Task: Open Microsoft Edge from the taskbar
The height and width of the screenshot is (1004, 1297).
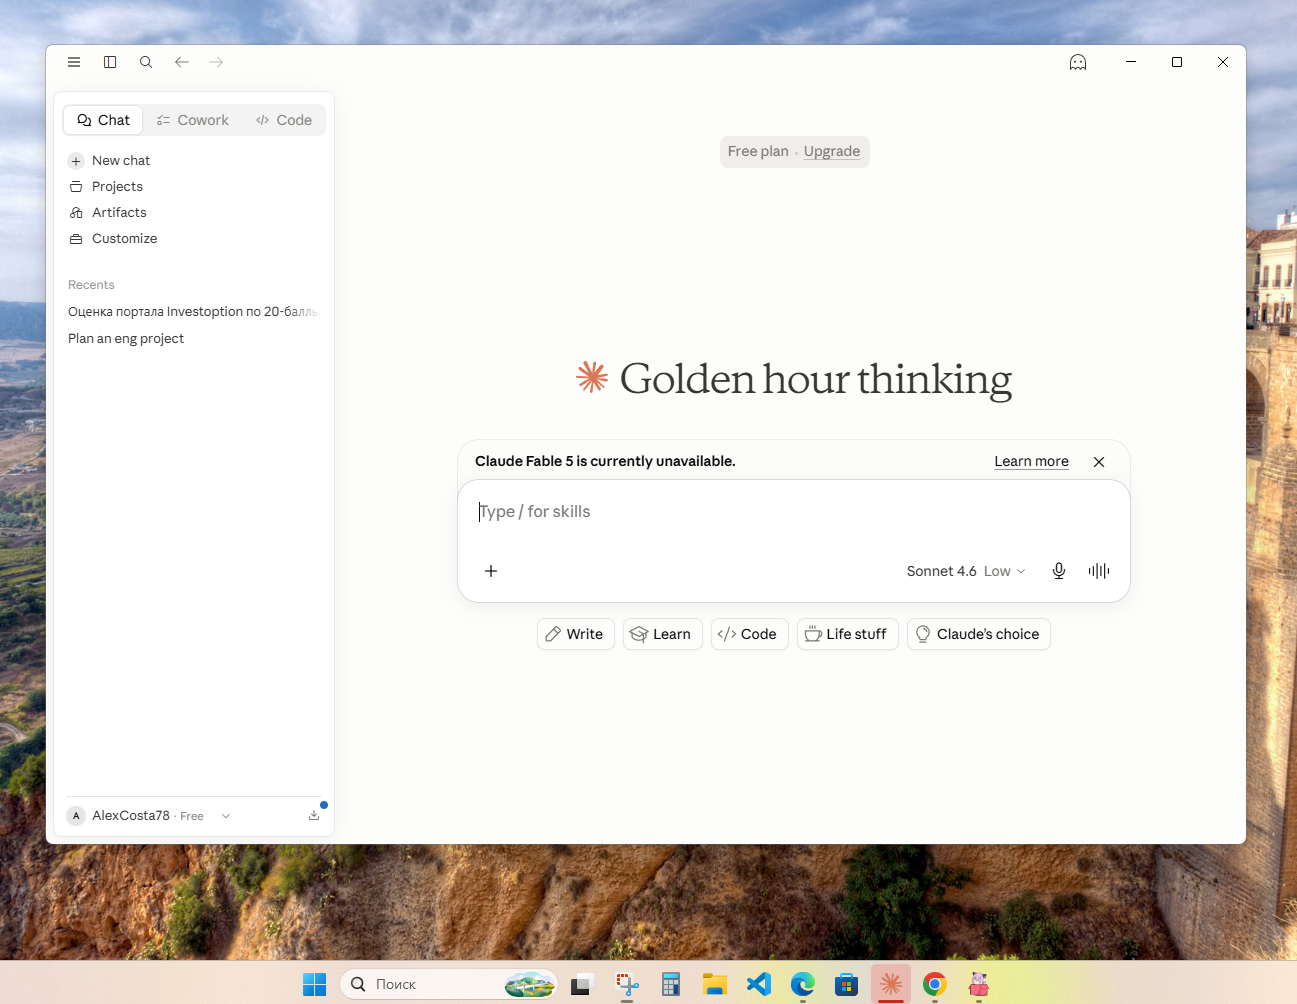Action: 803,984
